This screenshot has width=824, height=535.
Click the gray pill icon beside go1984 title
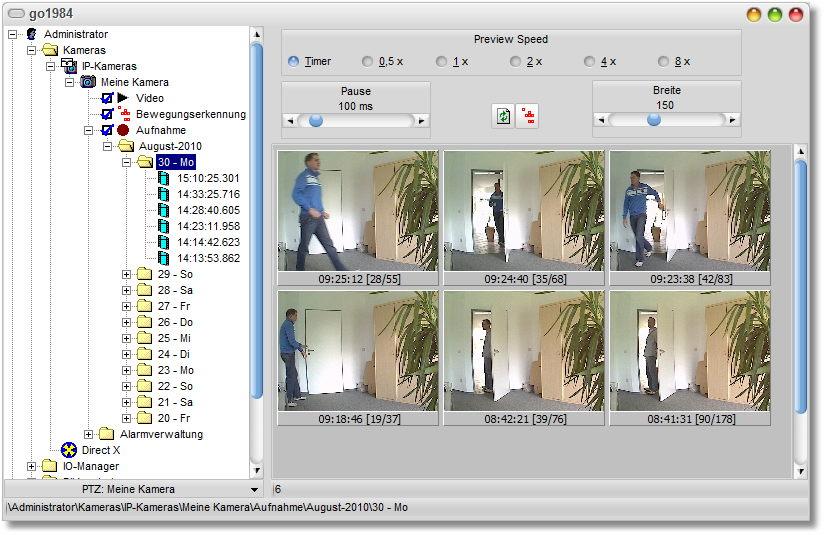(x=17, y=14)
